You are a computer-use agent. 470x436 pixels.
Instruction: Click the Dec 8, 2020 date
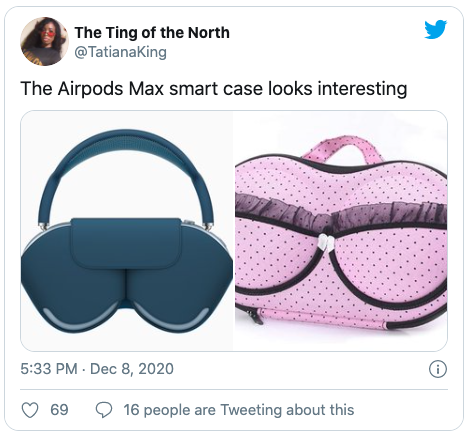[x=132, y=369]
